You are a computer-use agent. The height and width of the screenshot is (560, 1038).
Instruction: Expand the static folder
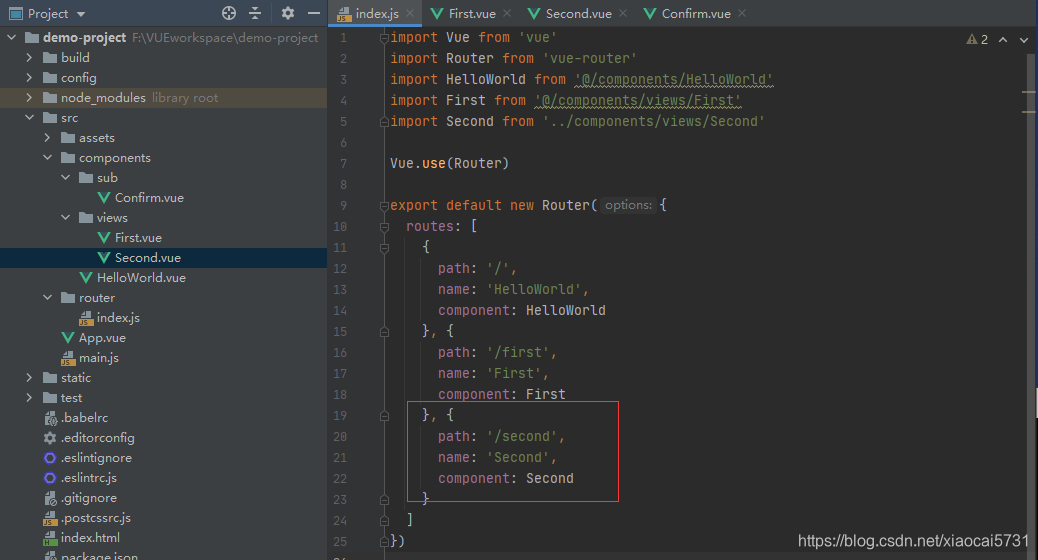click(29, 377)
